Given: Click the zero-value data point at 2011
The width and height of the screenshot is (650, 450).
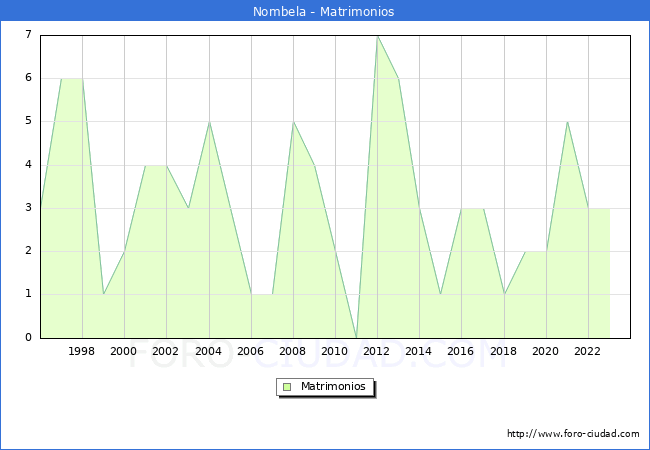Looking at the screenshot, I should (356, 337).
